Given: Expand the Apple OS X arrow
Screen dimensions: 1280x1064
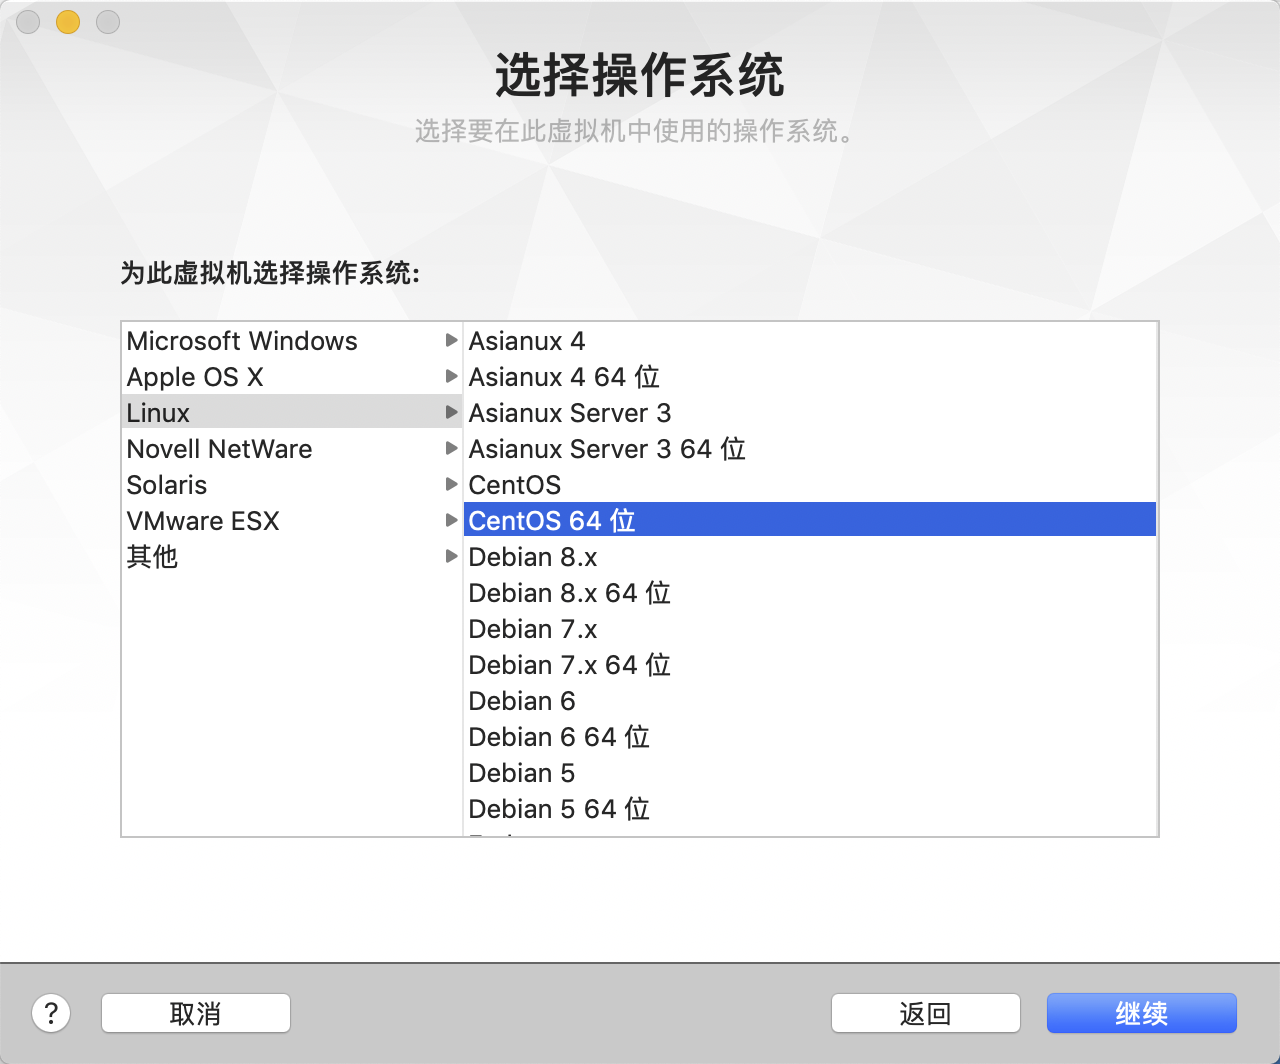Looking at the screenshot, I should click(451, 377).
